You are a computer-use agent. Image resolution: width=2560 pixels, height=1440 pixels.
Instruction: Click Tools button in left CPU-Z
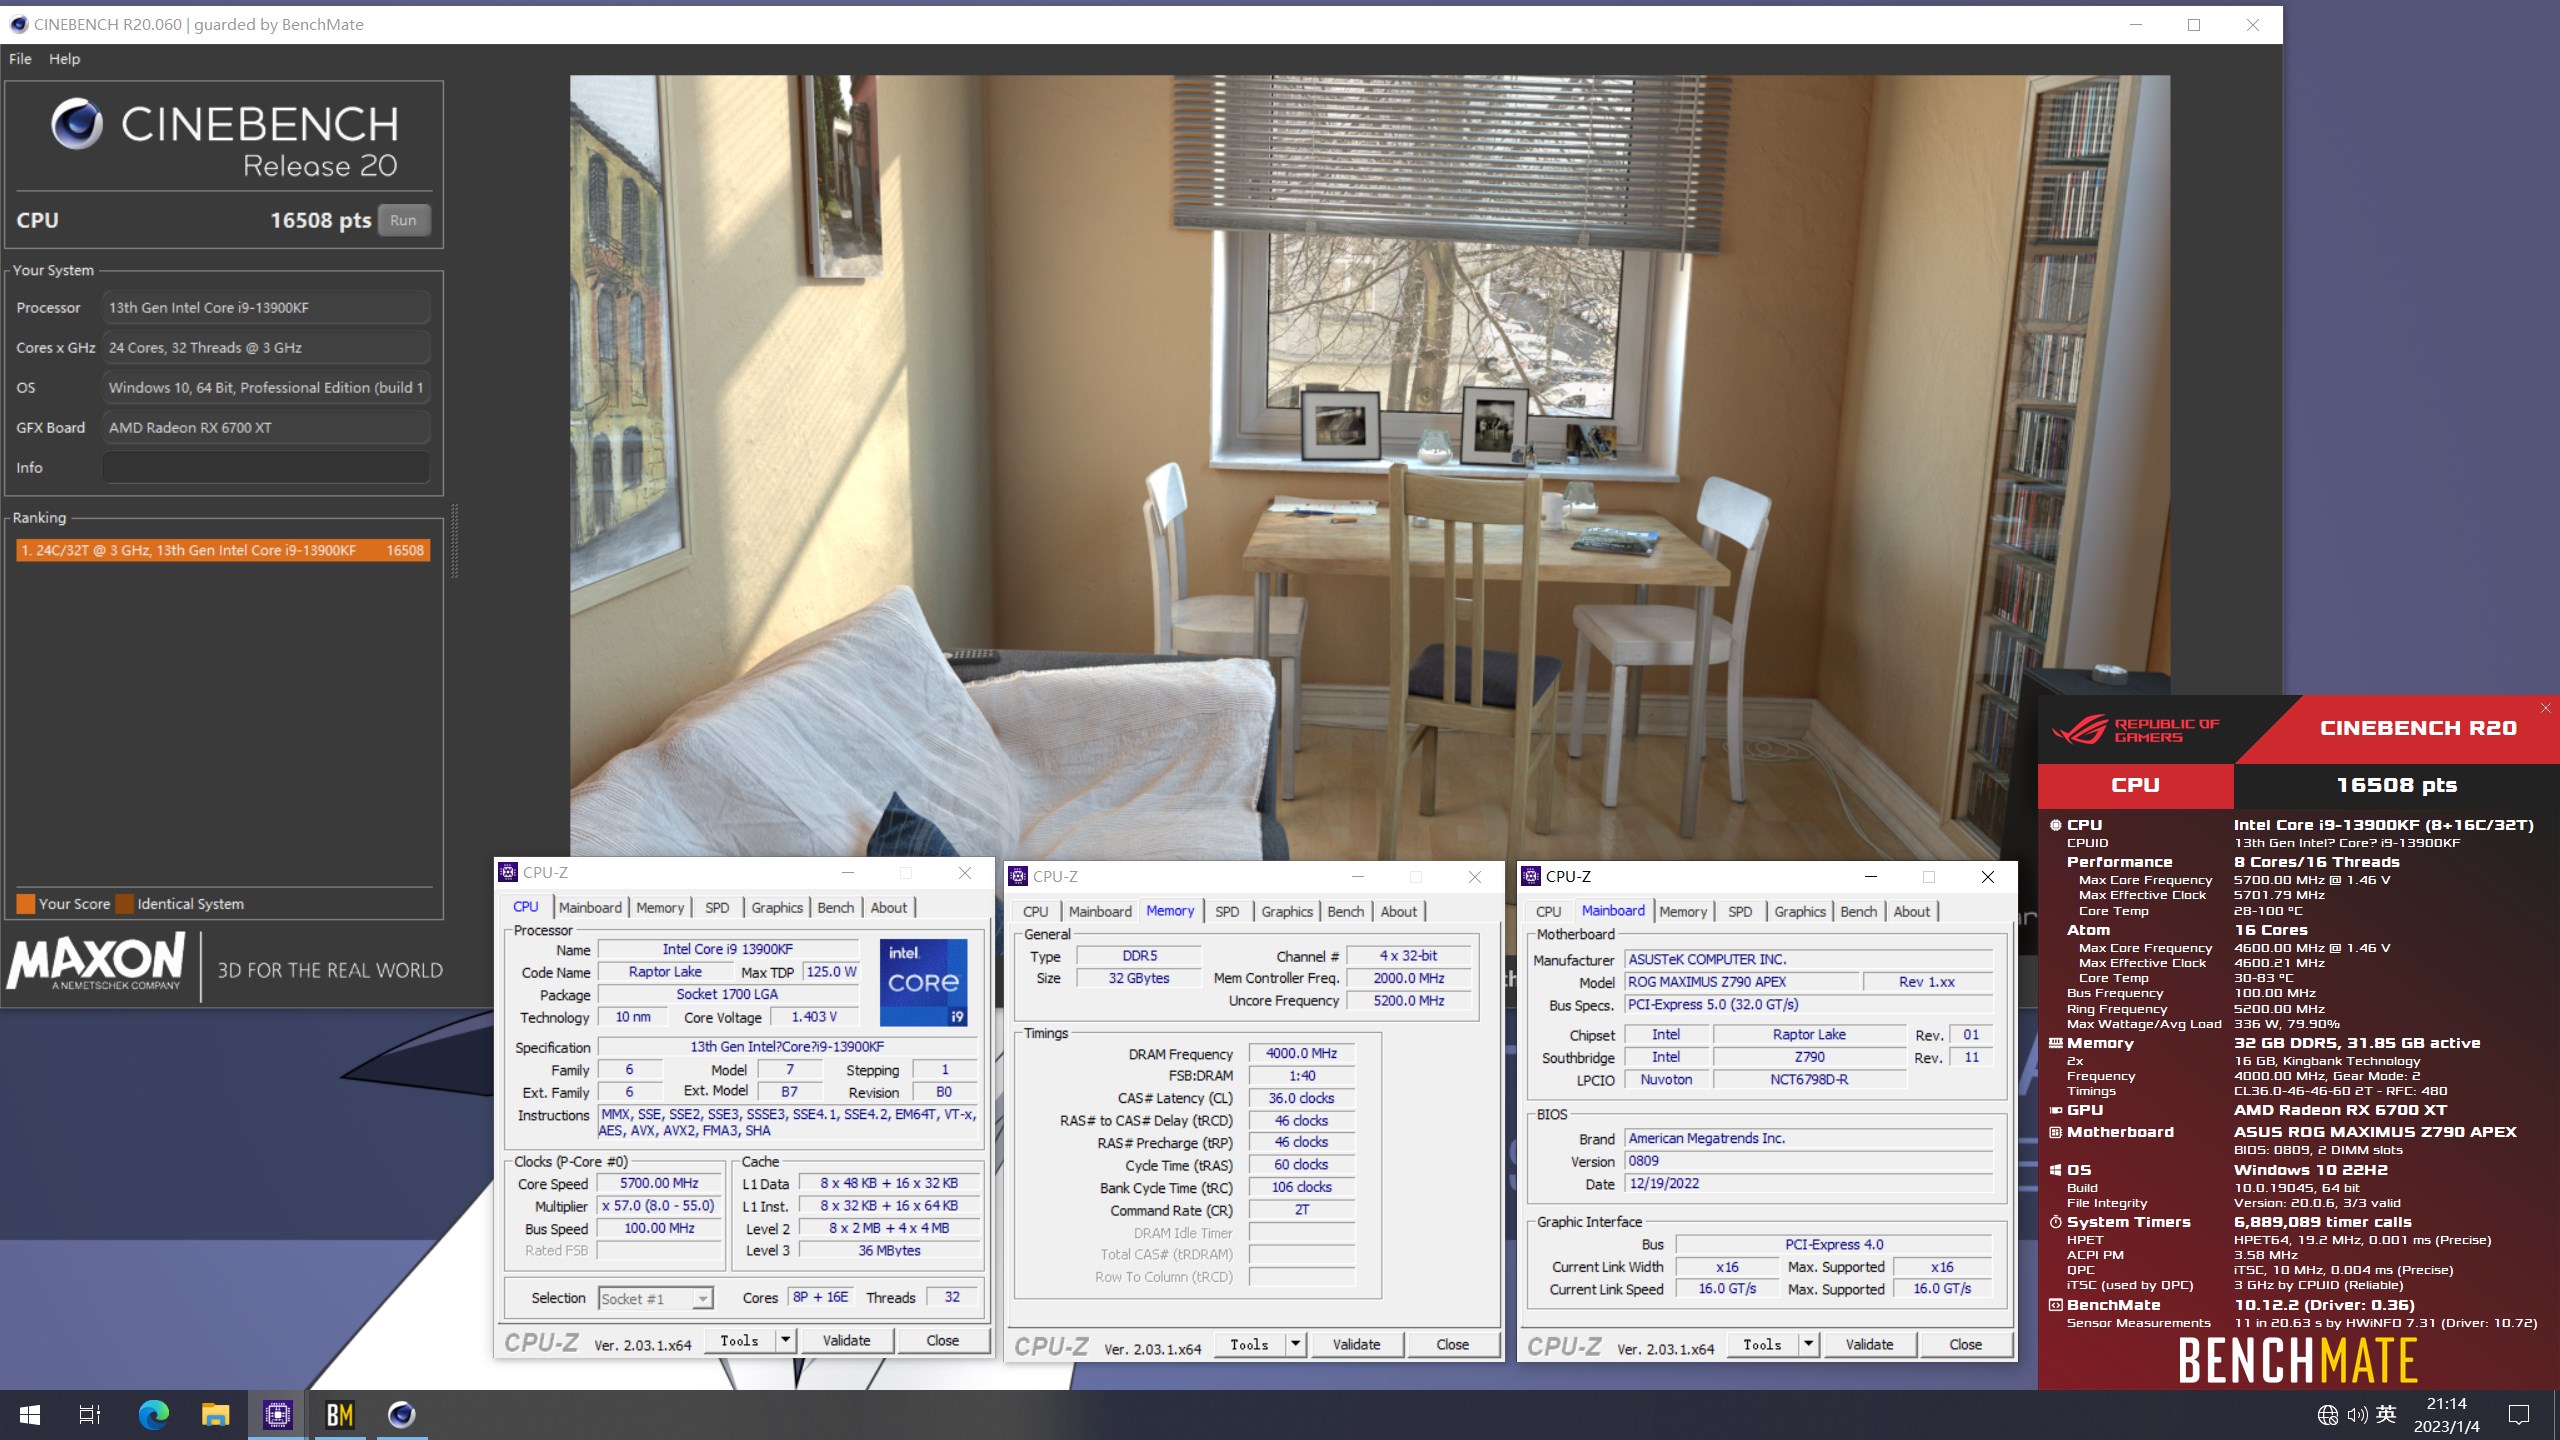tap(740, 1340)
